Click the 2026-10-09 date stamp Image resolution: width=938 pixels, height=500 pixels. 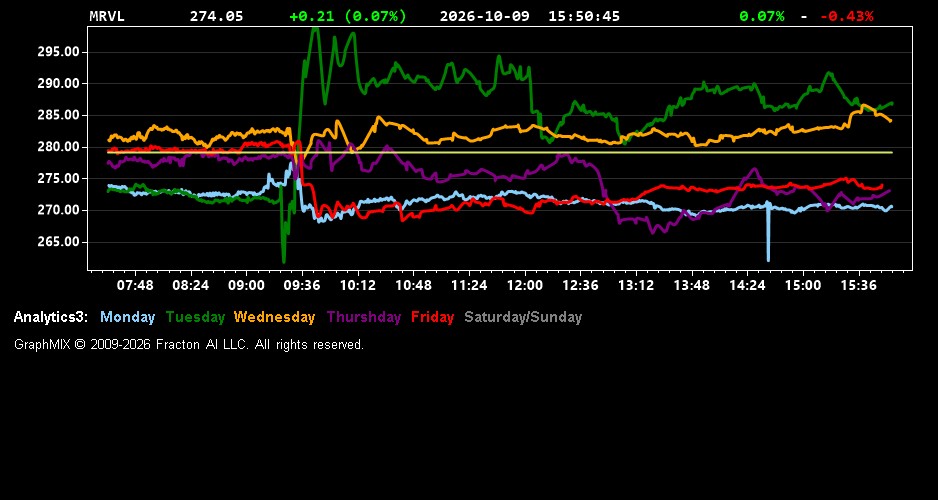(x=485, y=16)
